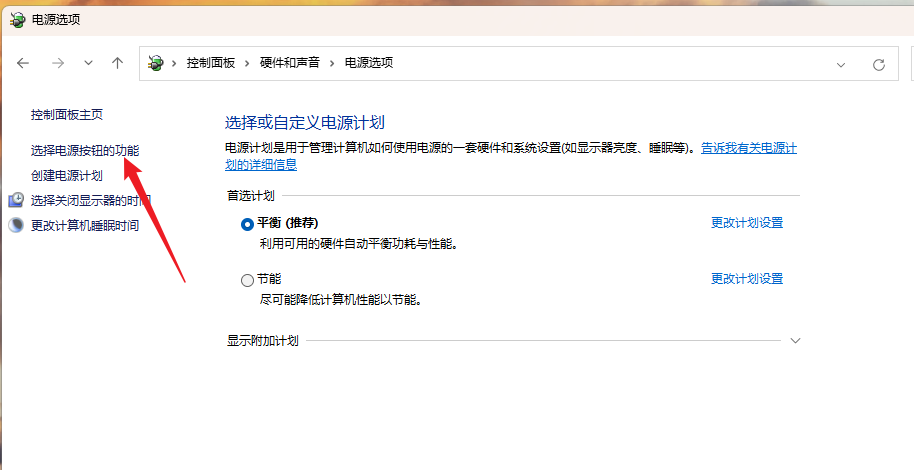Expand chevron after 硬件和声音 breadcrumb

[x=332, y=63]
